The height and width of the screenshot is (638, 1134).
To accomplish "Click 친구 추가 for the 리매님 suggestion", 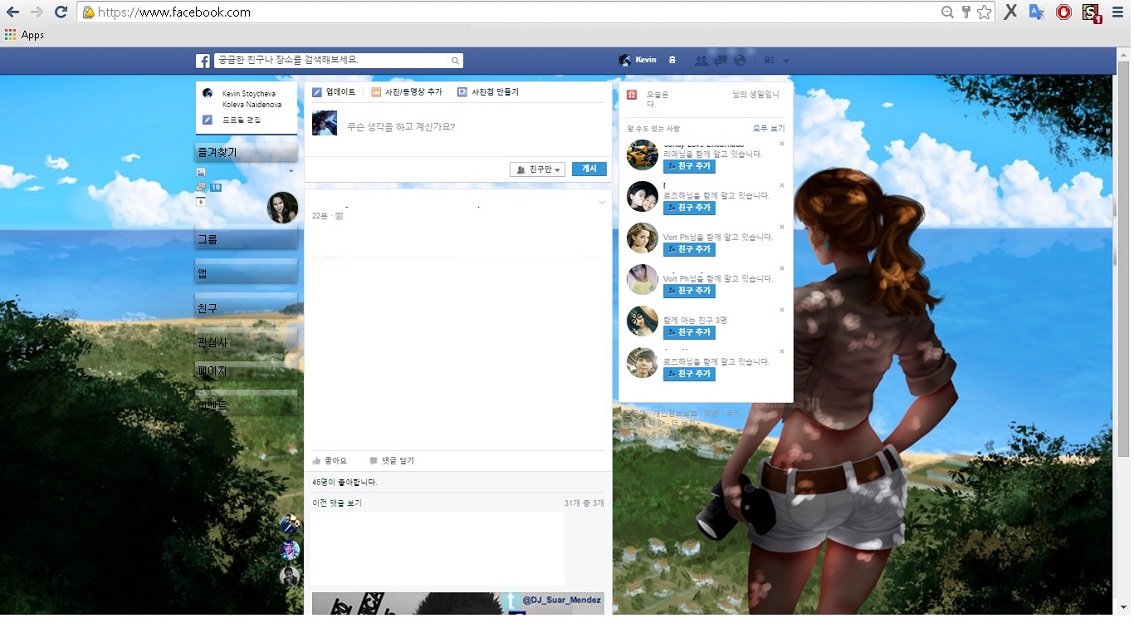I will pos(689,166).
